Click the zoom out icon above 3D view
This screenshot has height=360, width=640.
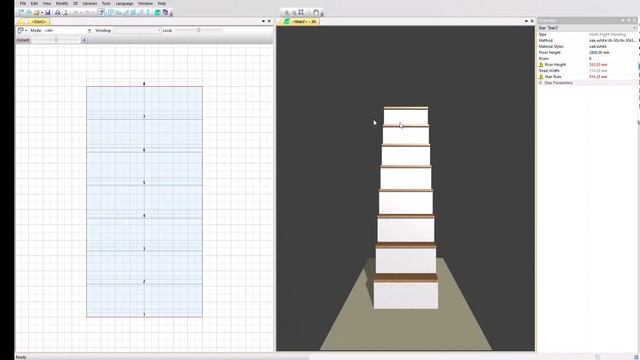(293, 13)
